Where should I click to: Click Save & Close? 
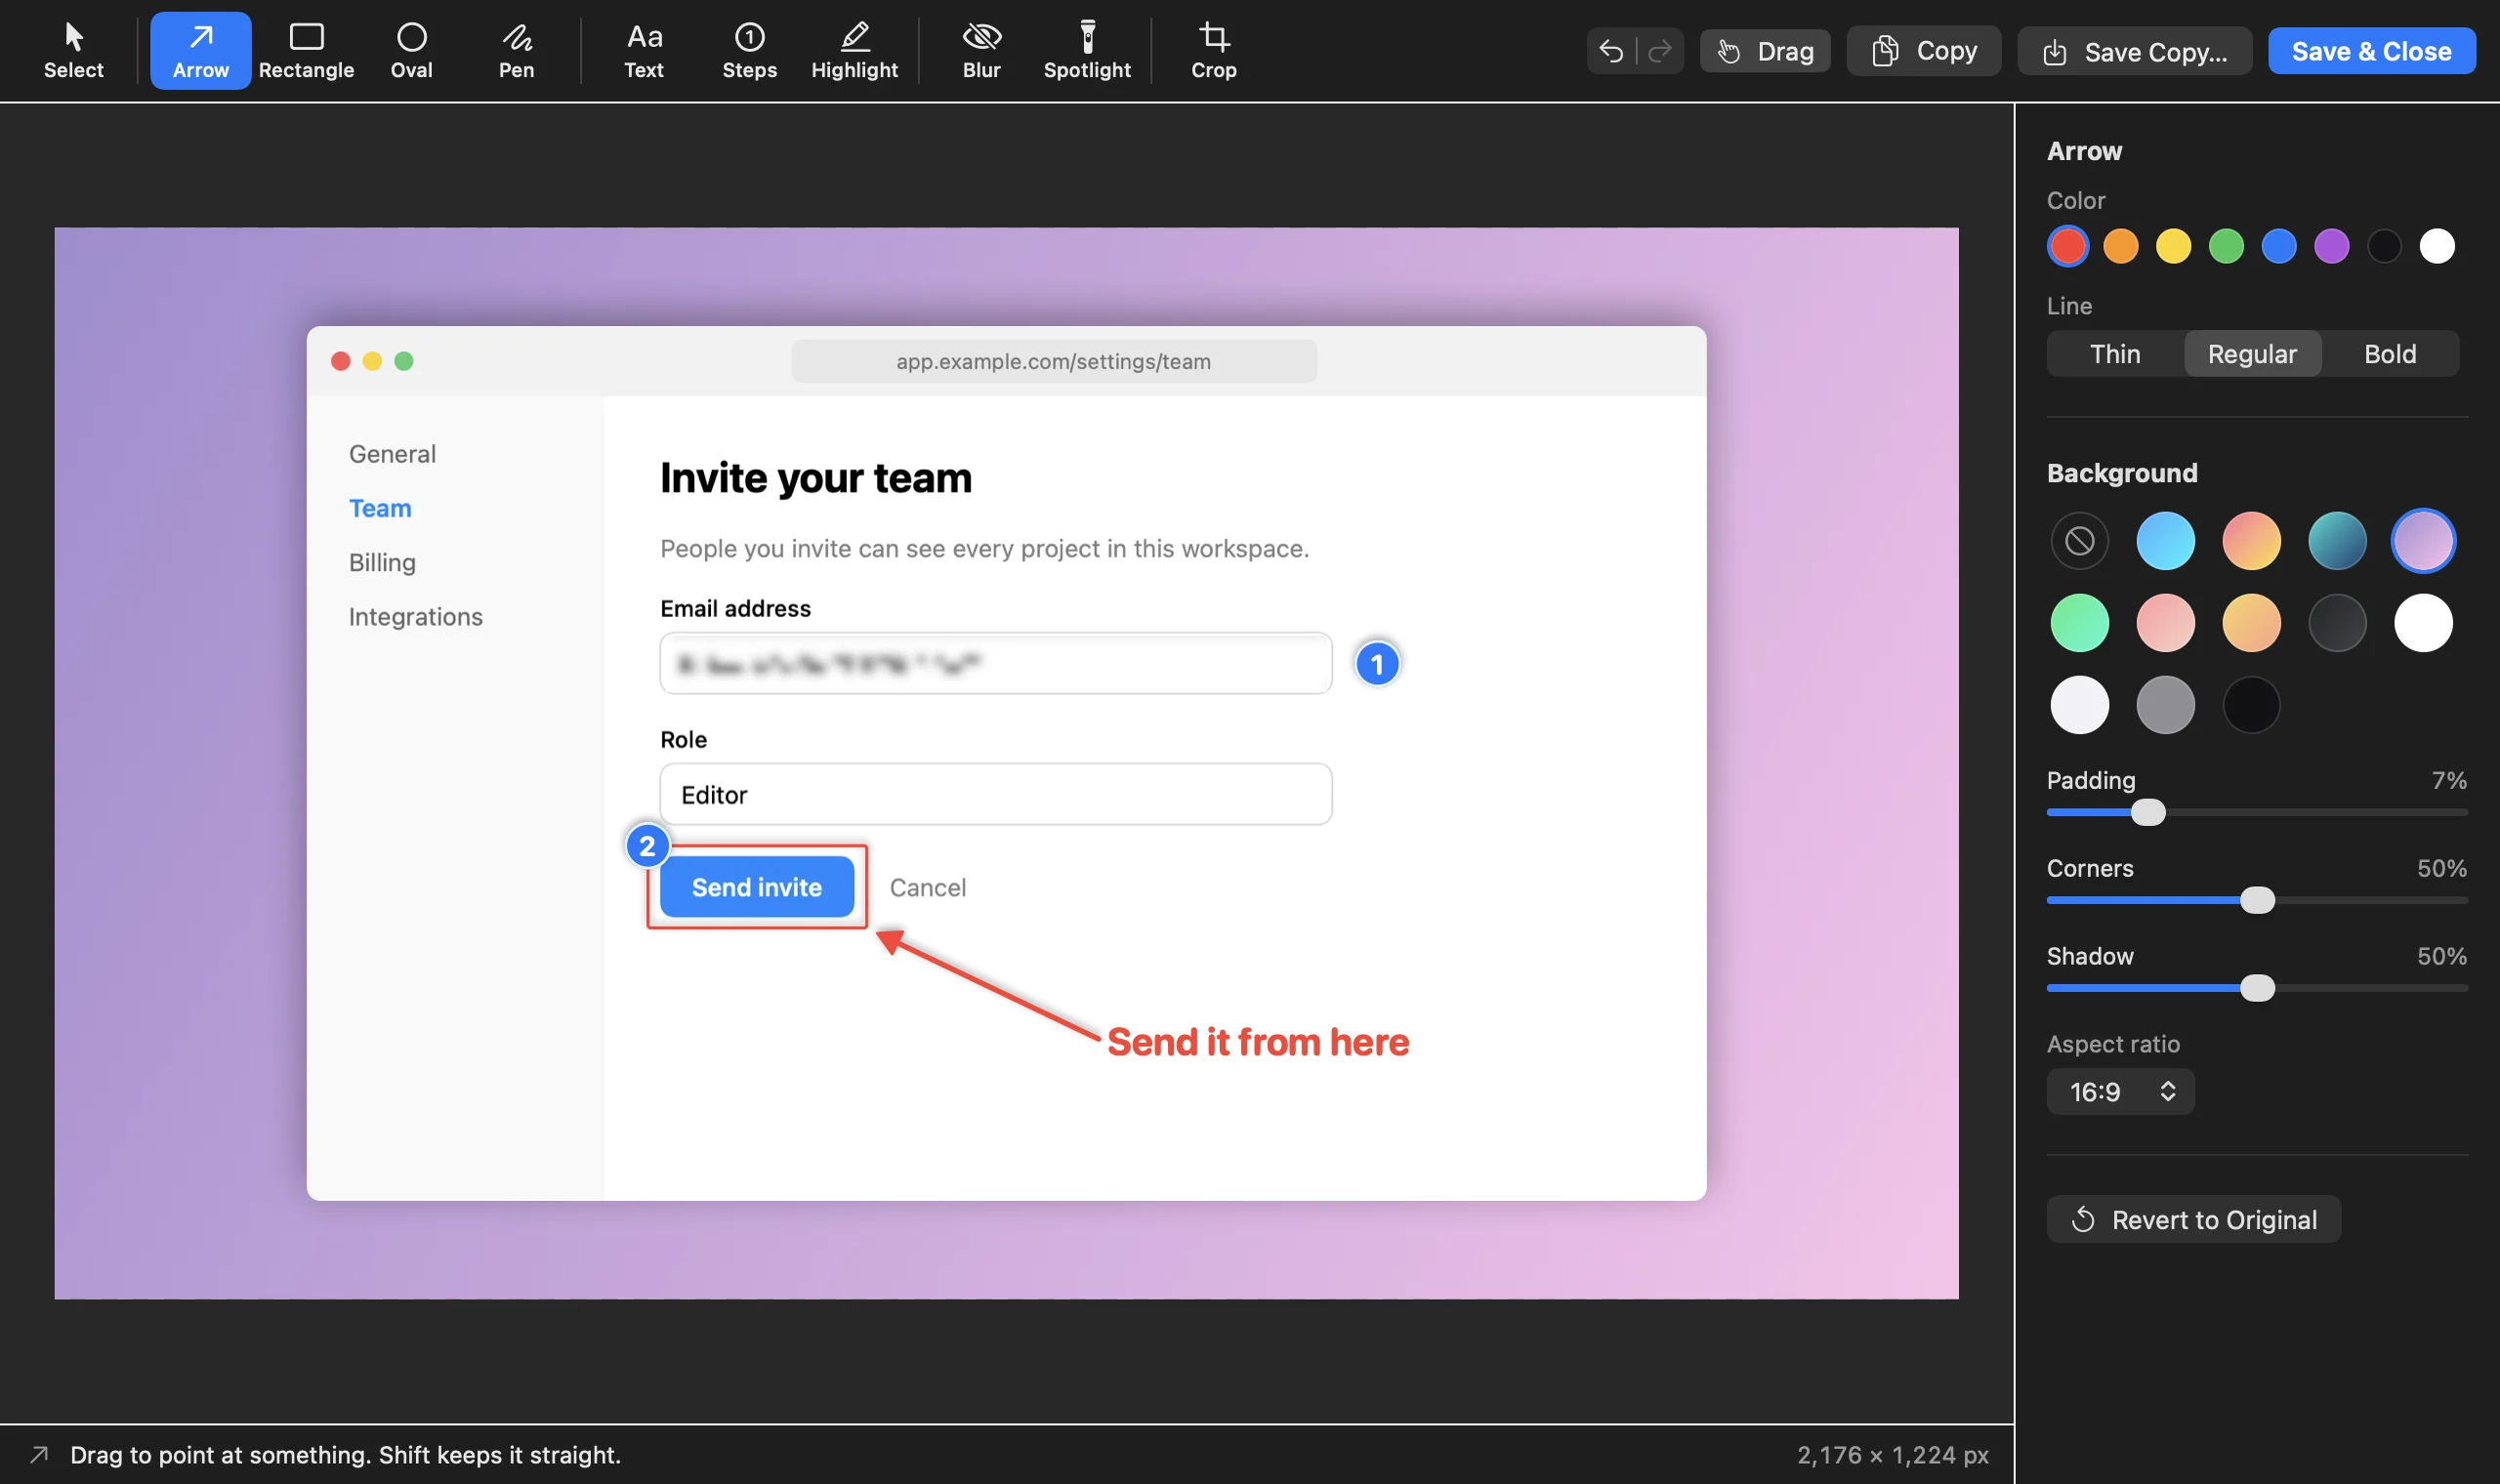(2371, 51)
